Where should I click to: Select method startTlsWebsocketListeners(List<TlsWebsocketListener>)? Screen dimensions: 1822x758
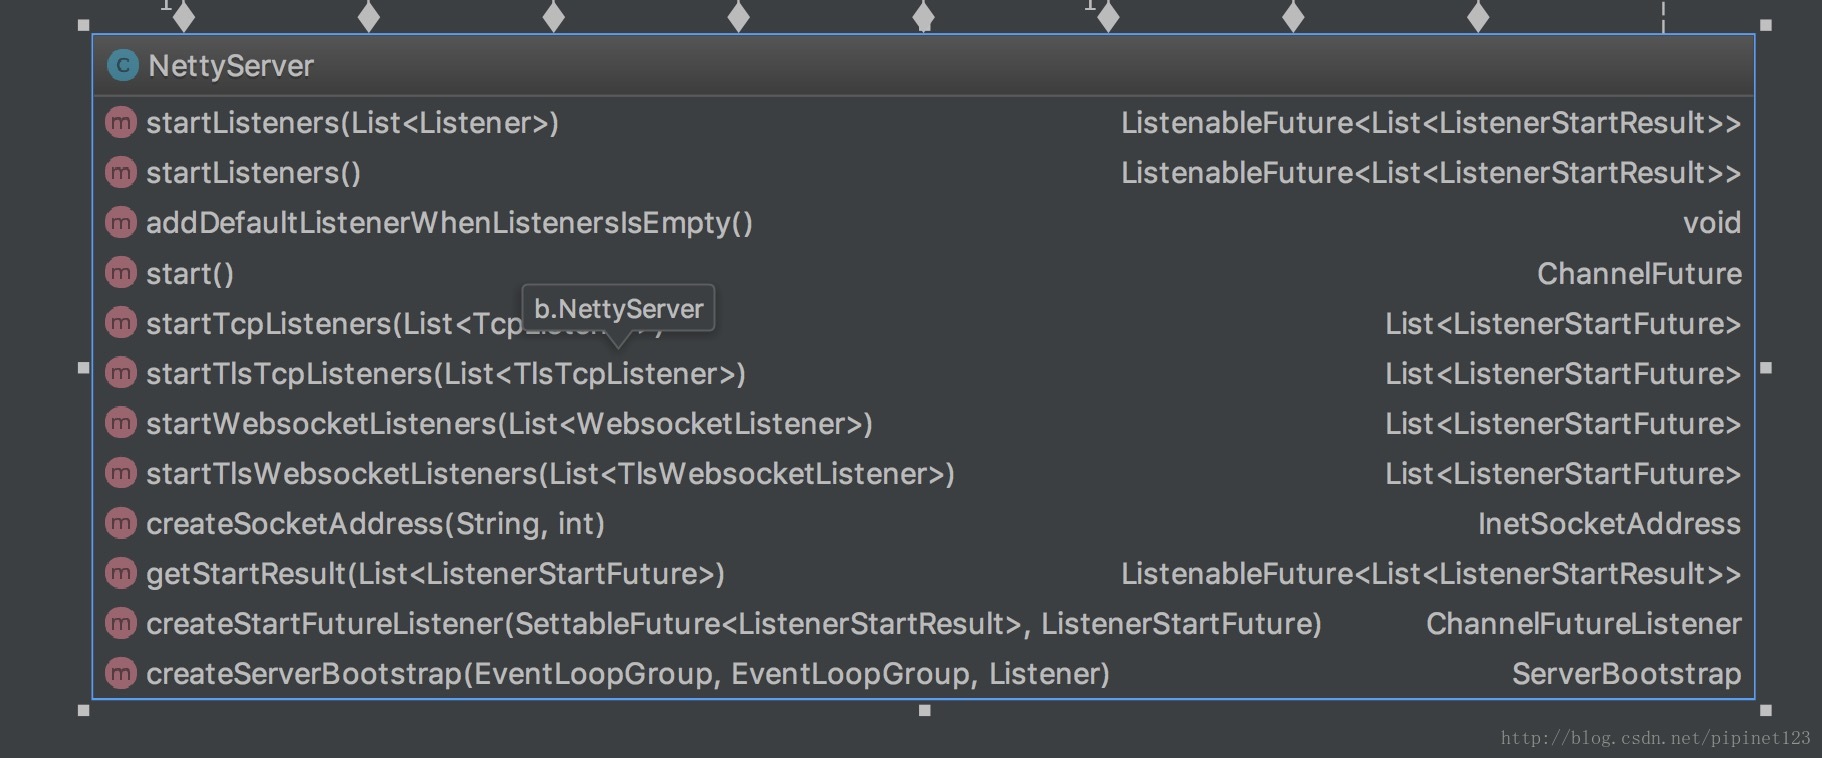[550, 473]
